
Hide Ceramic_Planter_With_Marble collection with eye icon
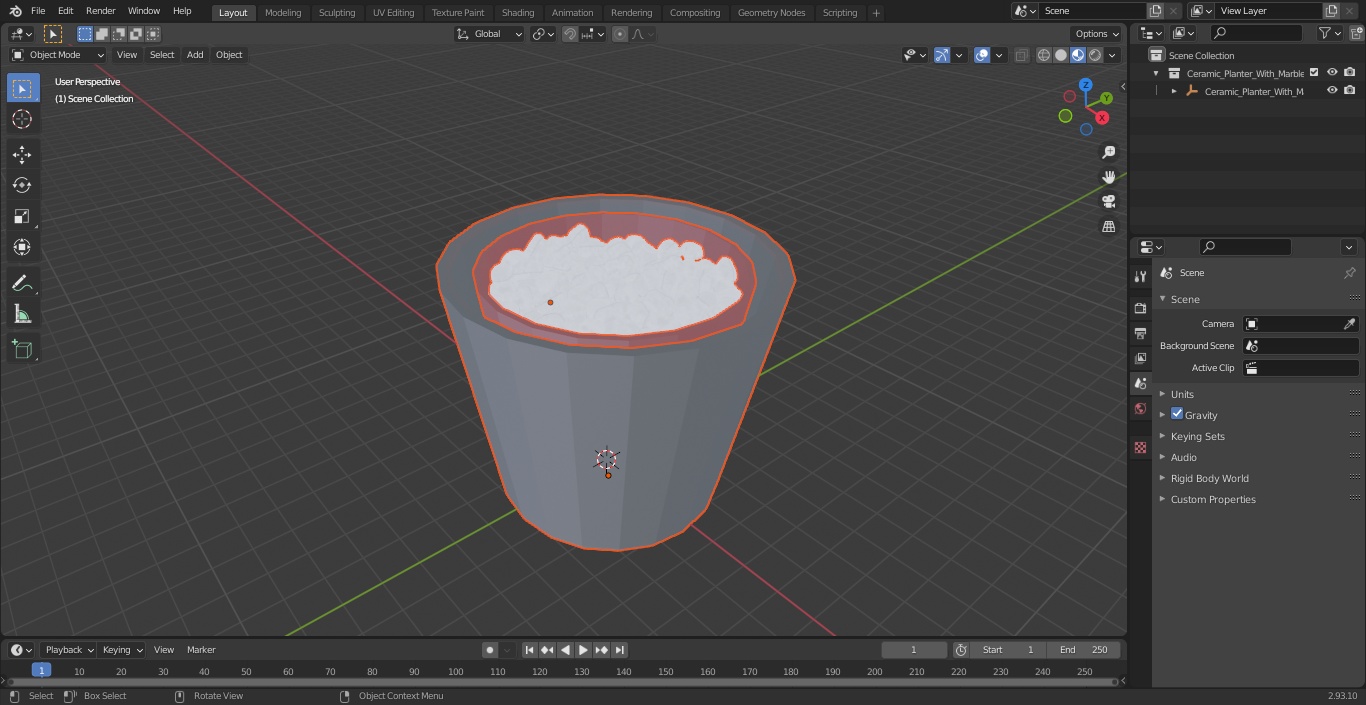point(1332,73)
